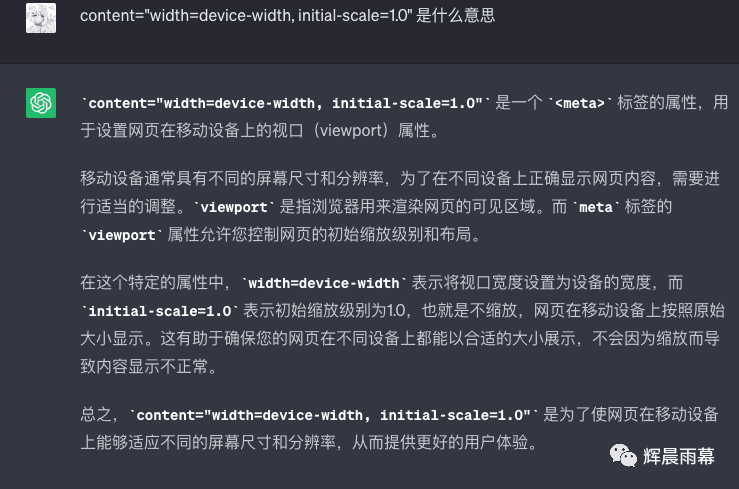Image resolution: width=739 pixels, height=489 pixels.
Task: Click the text 属性允许您控制网页的初始缩放级别和布局
Action: (x=319, y=235)
